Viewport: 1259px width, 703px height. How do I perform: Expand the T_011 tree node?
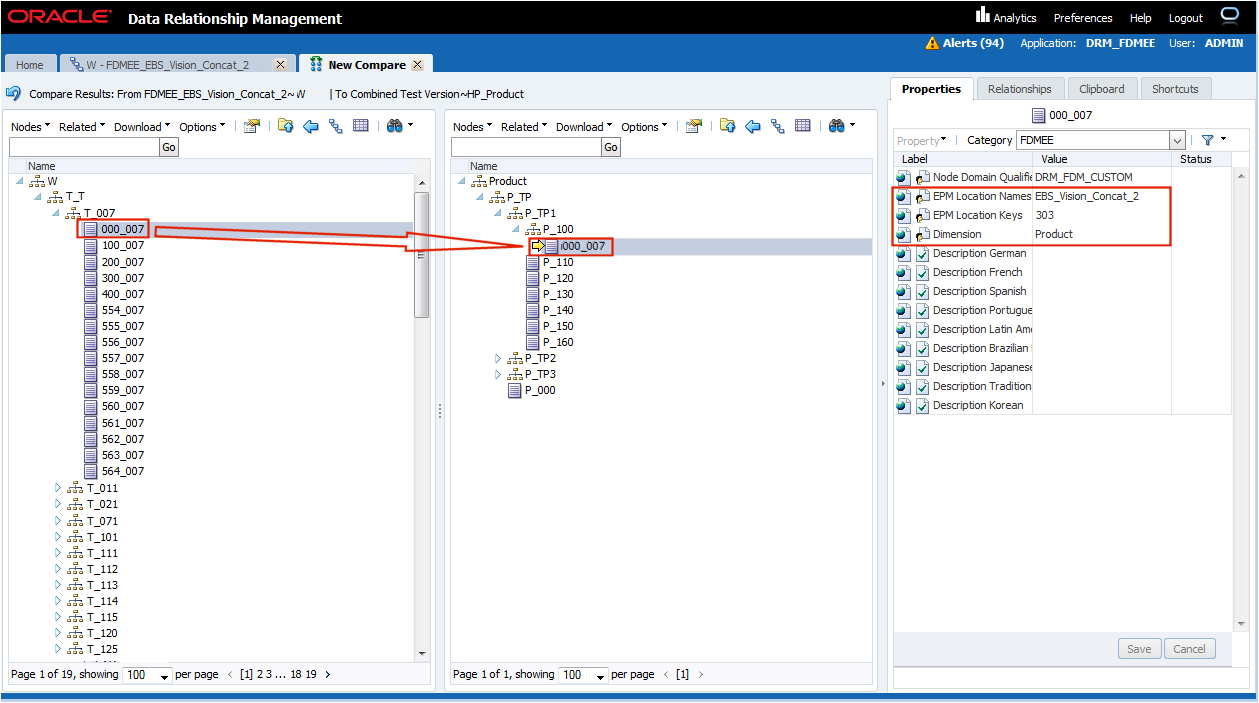click(x=58, y=488)
